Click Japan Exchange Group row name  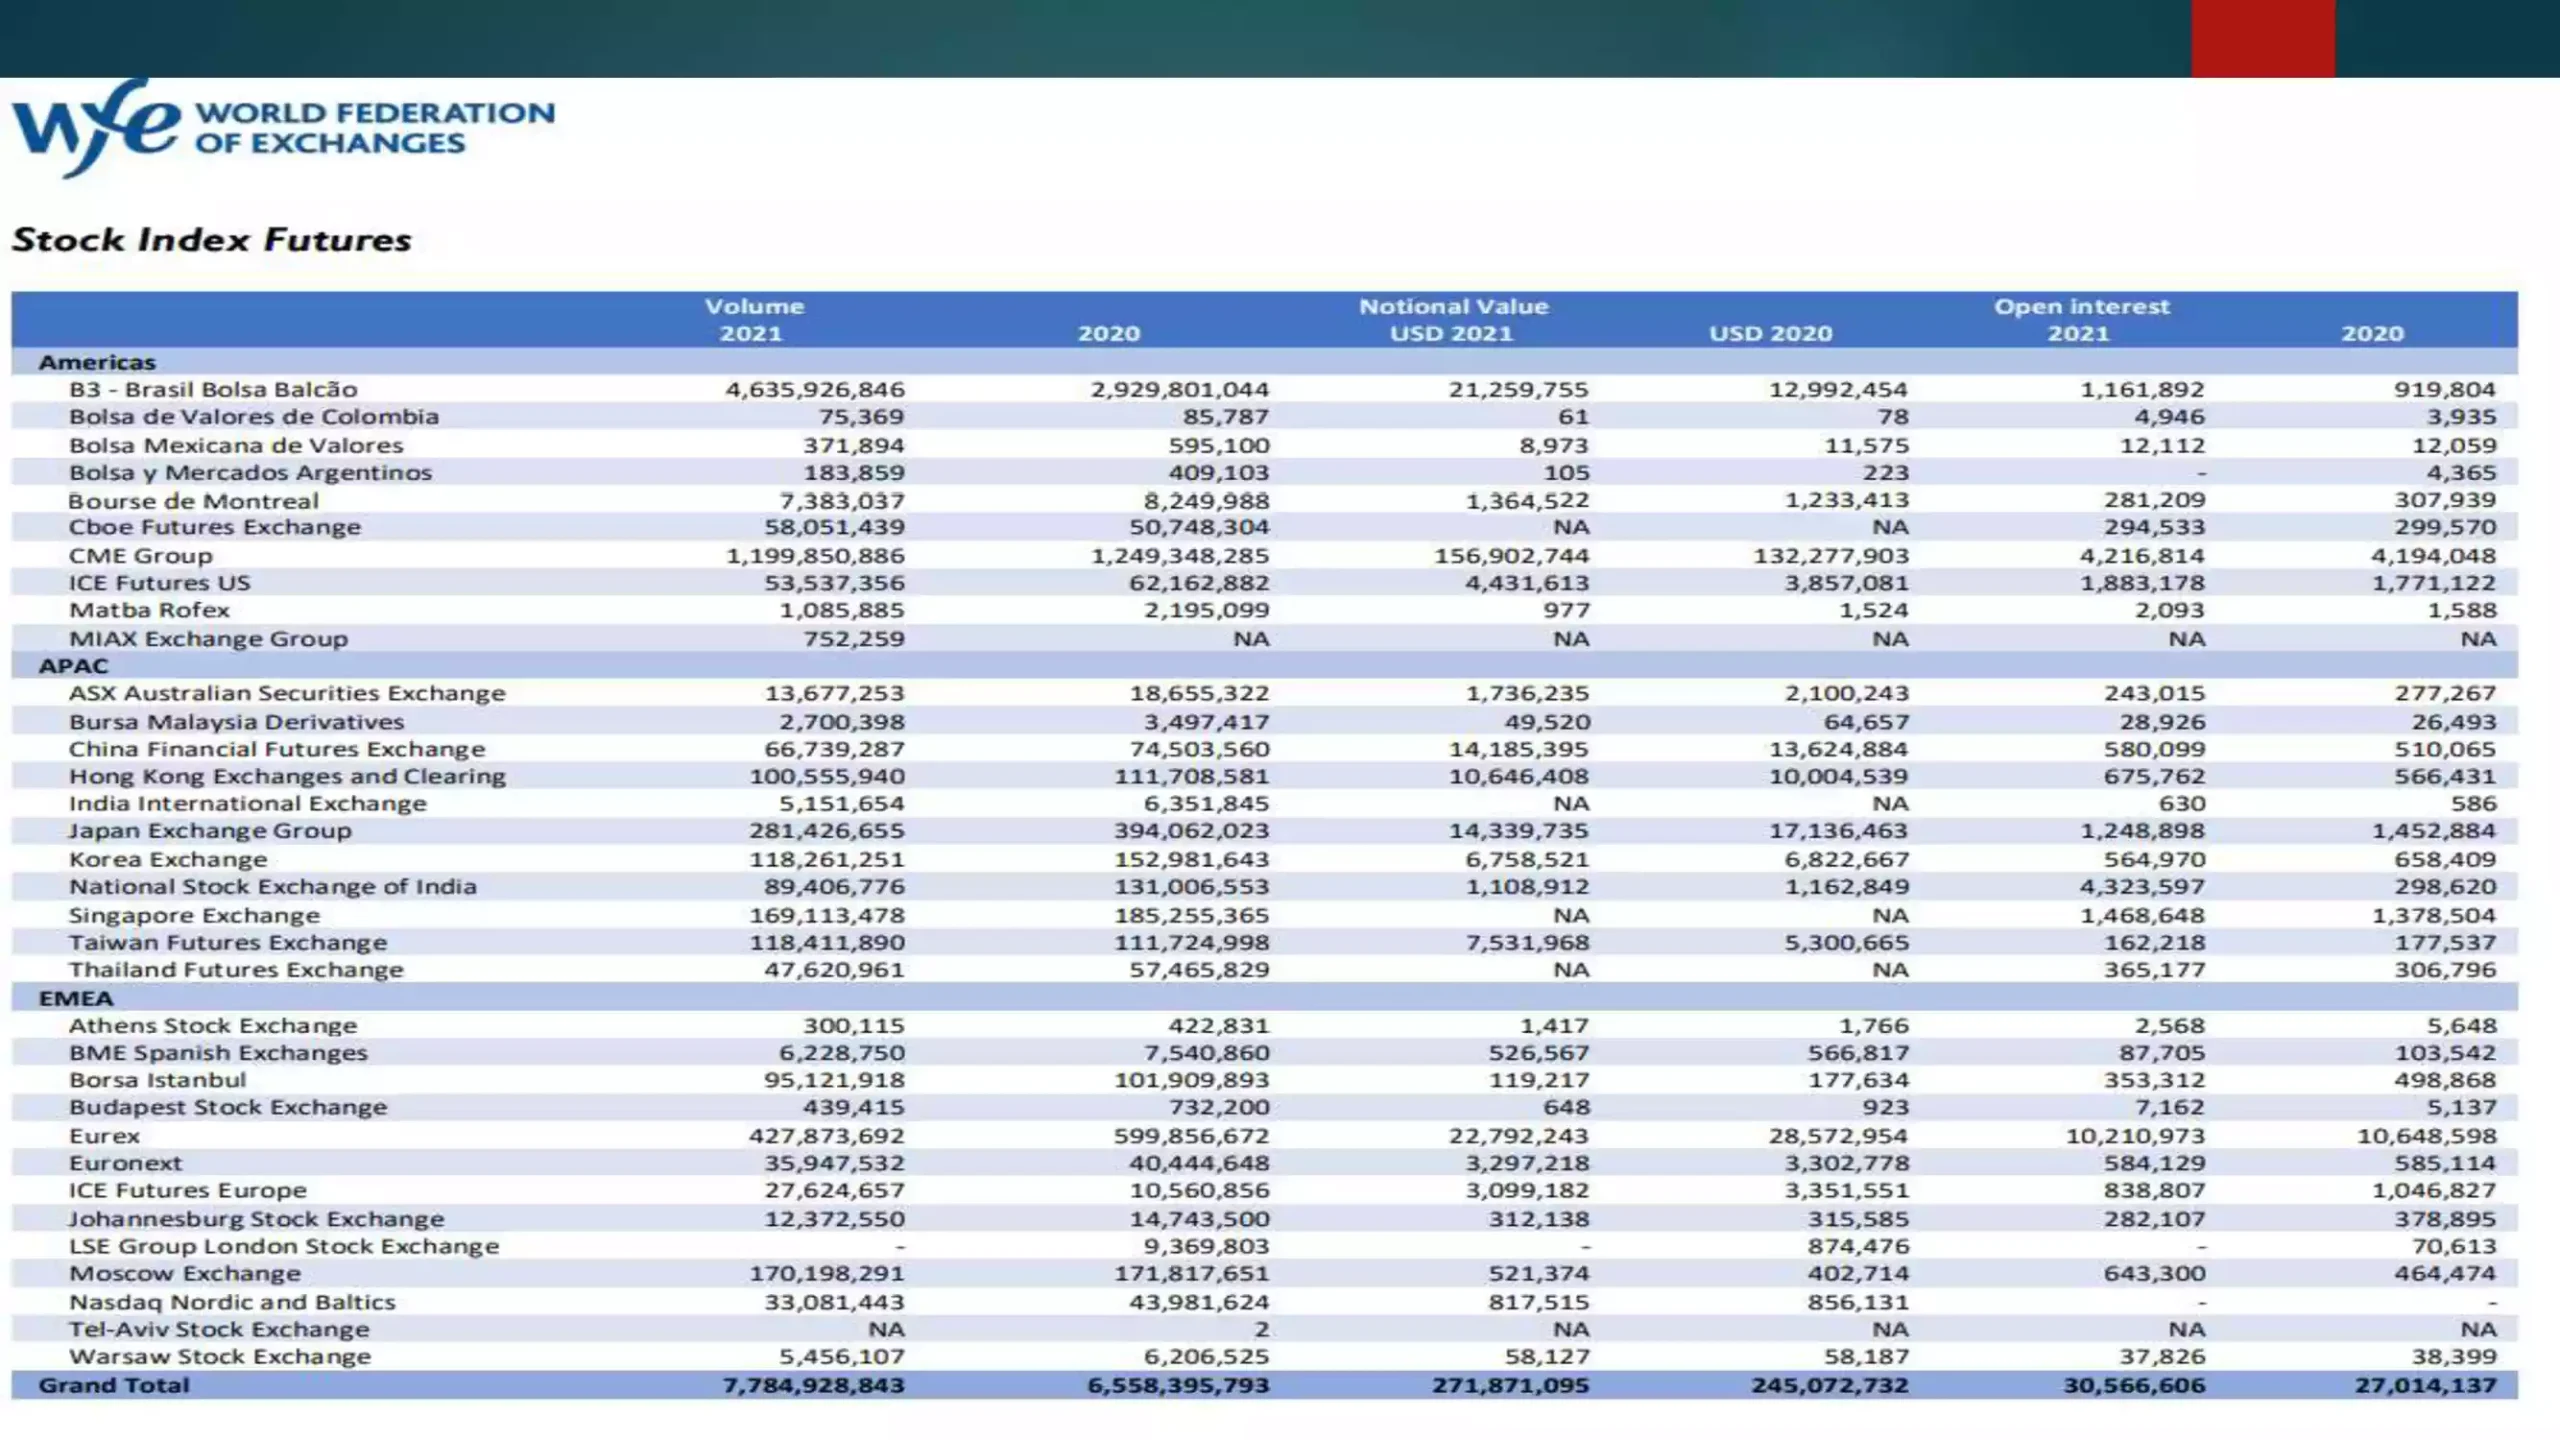210,830
